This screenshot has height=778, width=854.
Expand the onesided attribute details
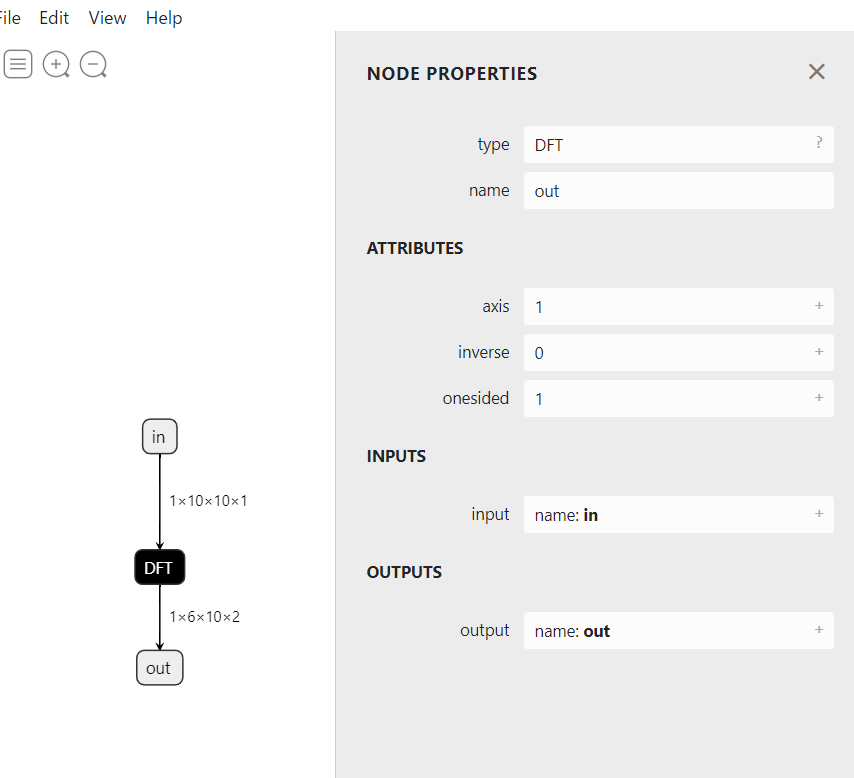pyautogui.click(x=819, y=398)
